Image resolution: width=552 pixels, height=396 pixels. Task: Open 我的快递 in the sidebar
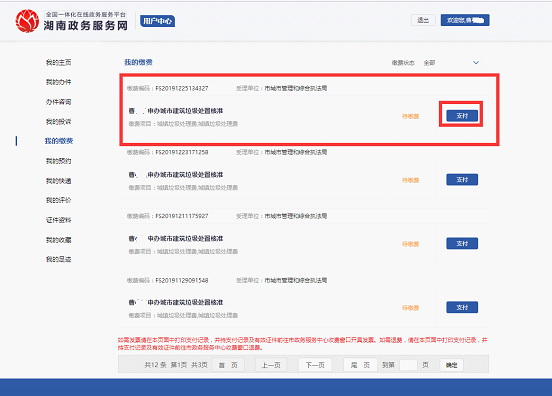click(x=58, y=181)
